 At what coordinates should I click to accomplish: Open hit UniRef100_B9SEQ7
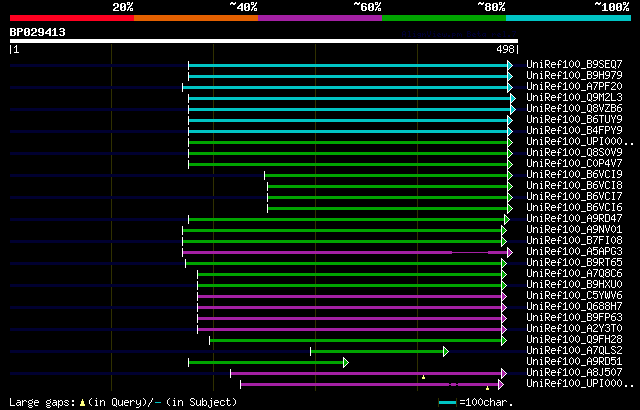click(574, 64)
